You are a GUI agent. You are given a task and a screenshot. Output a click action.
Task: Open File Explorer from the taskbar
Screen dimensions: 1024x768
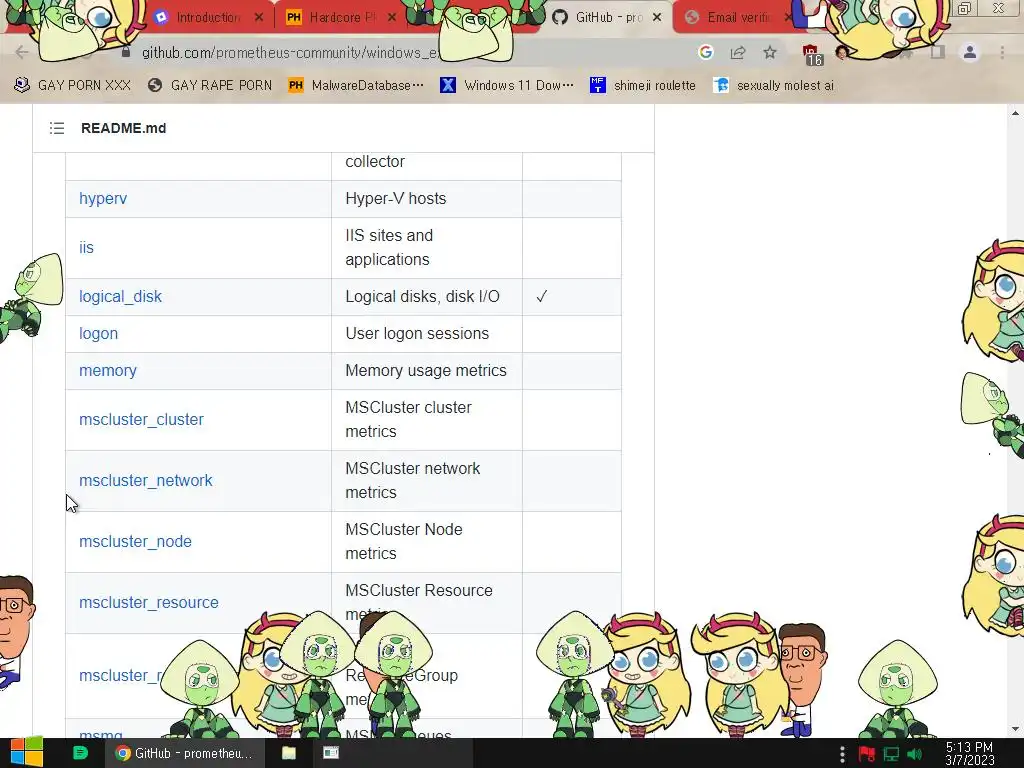[289, 753]
